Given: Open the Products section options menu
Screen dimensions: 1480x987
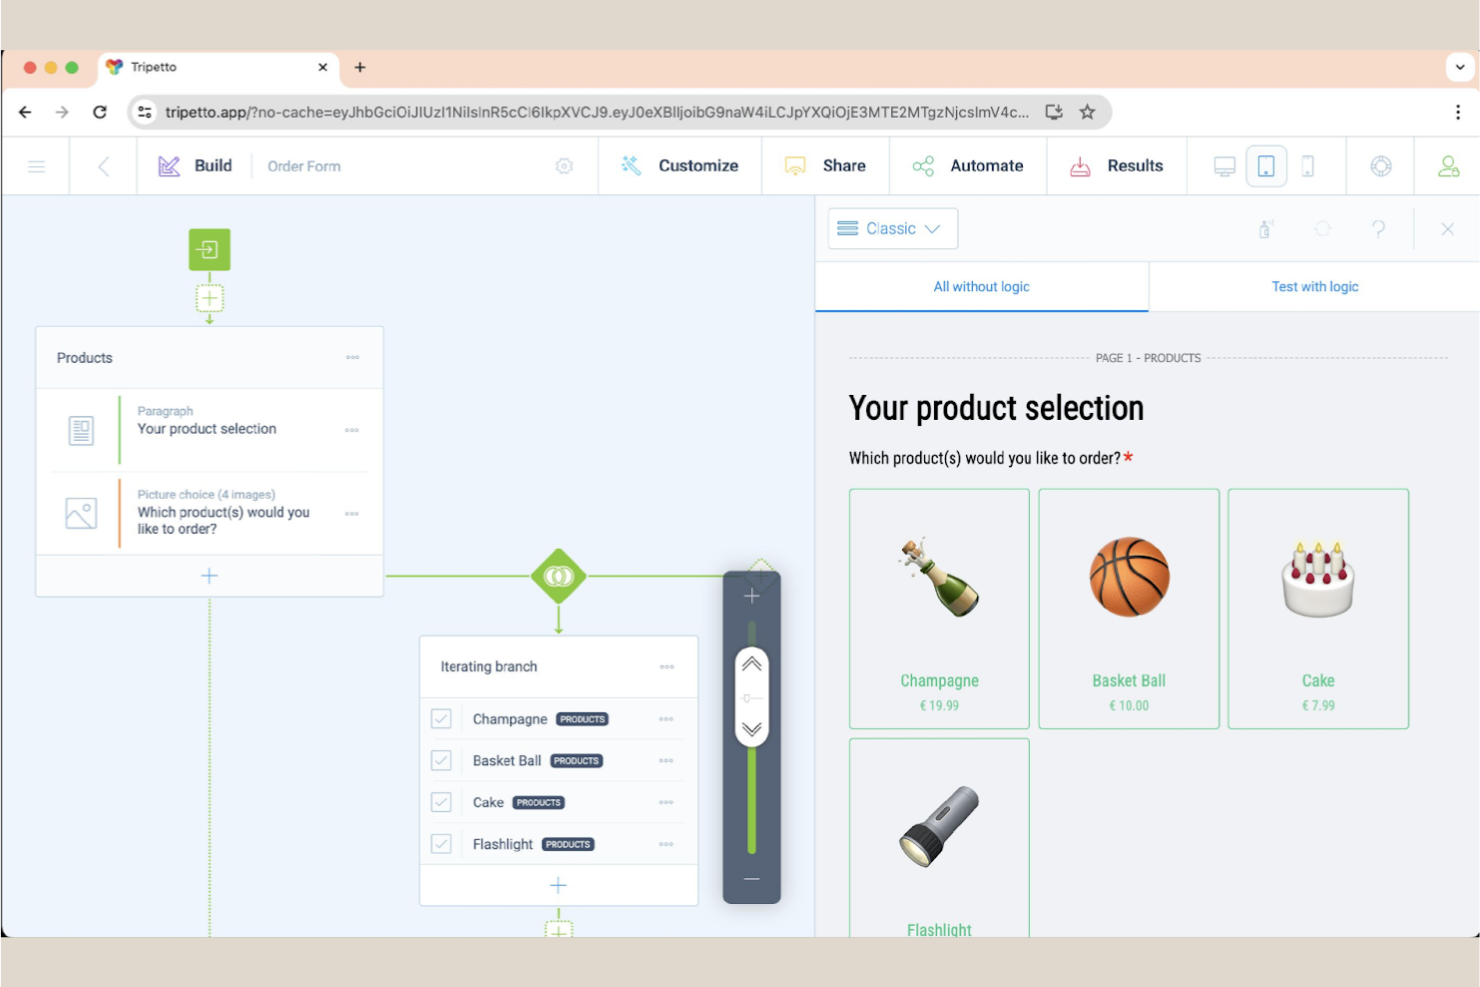Looking at the screenshot, I should [x=352, y=357].
